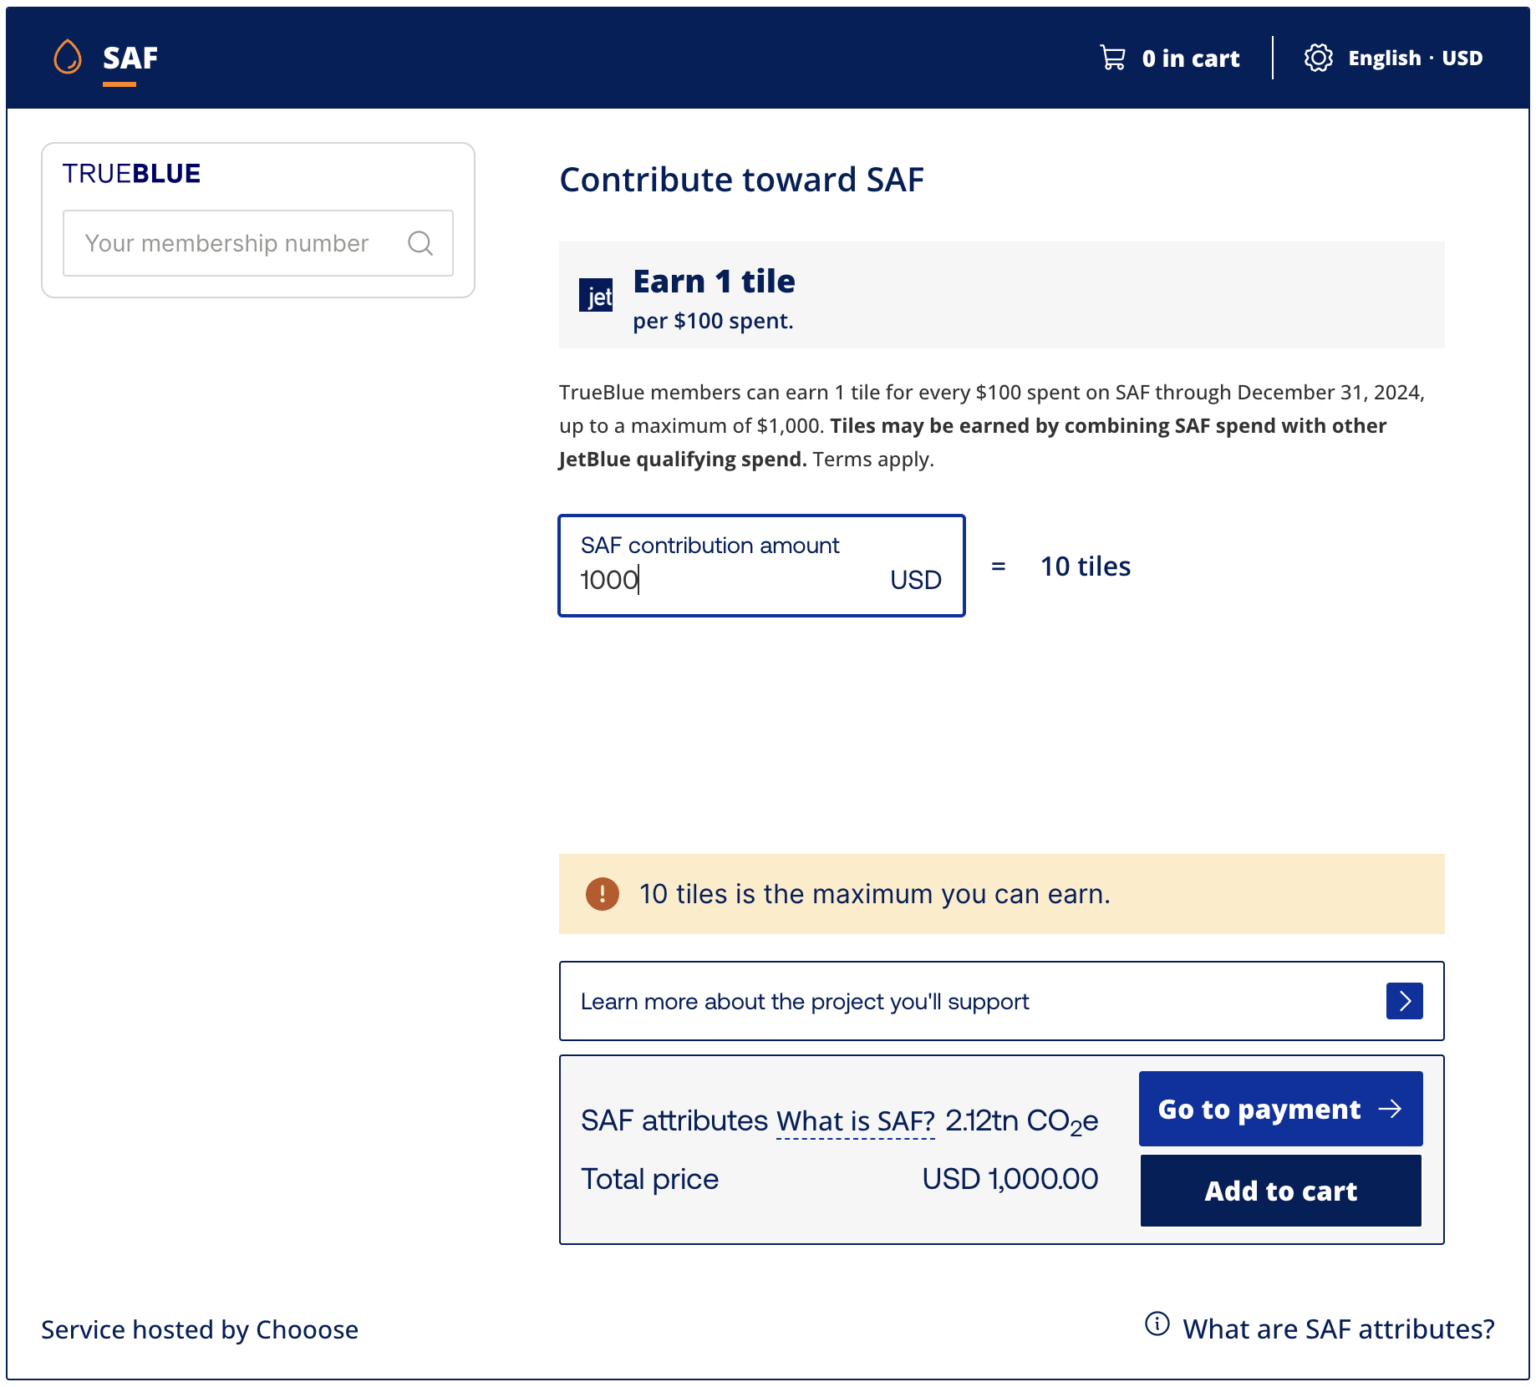Click the SAF droplet logo icon
Image resolution: width=1536 pixels, height=1387 pixels.
[x=67, y=57]
